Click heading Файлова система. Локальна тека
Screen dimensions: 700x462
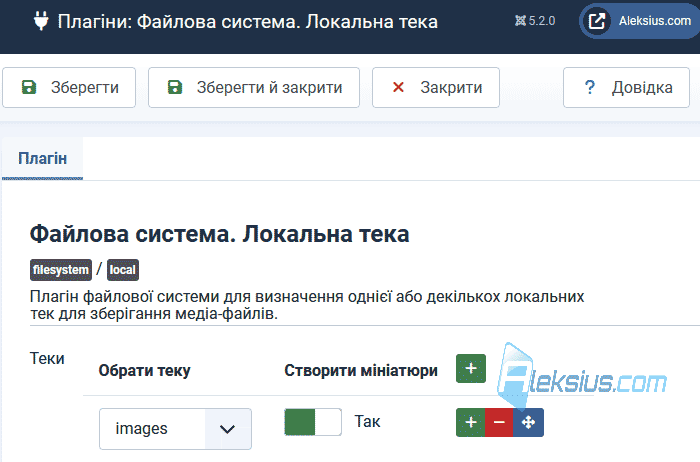click(x=219, y=234)
